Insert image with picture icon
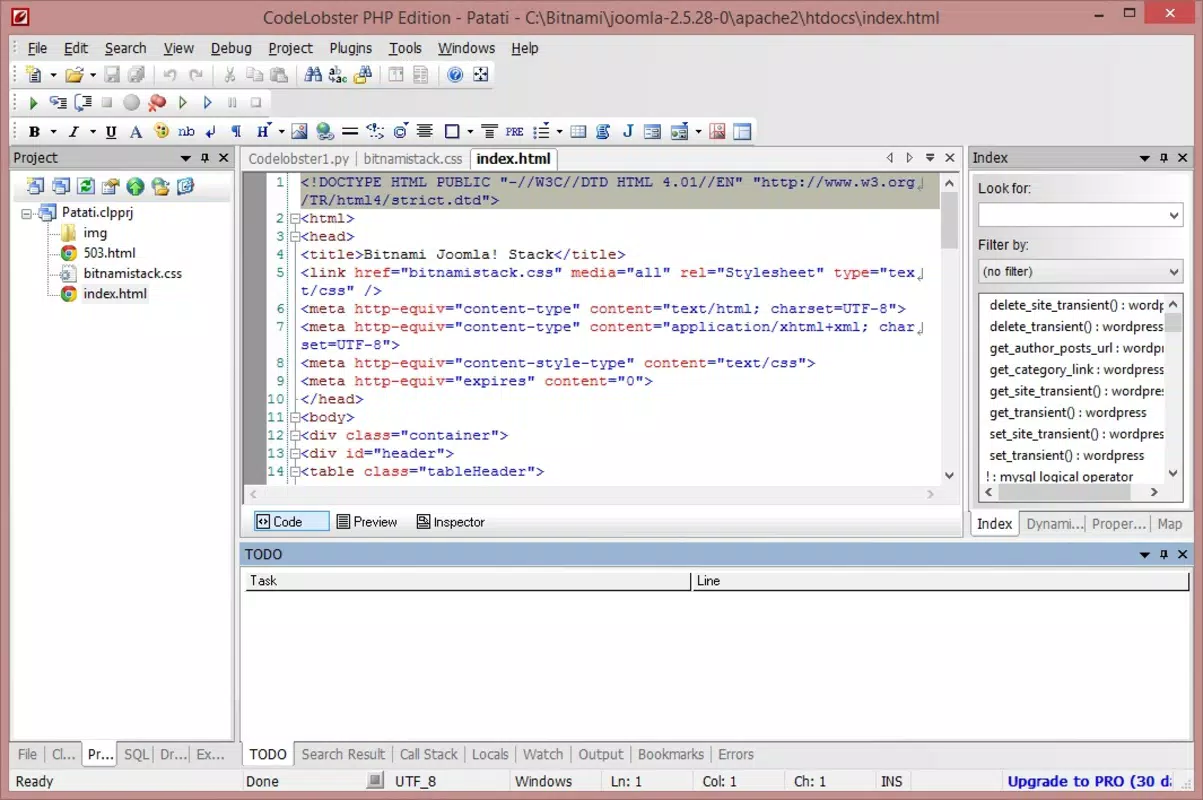Screen dimensions: 1203x800 pos(299,131)
